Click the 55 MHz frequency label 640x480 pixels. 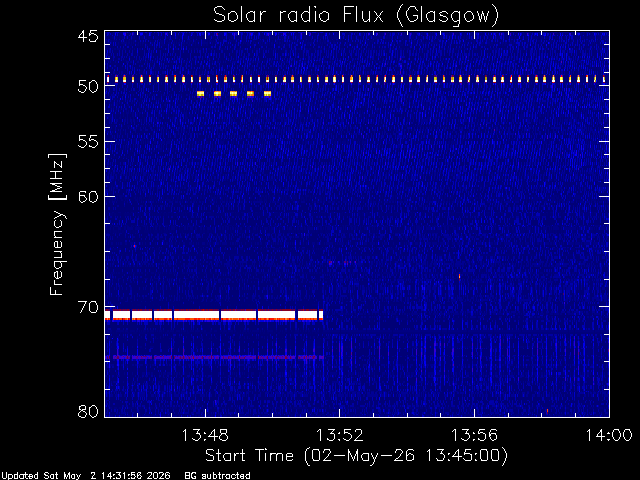pyautogui.click(x=88, y=142)
